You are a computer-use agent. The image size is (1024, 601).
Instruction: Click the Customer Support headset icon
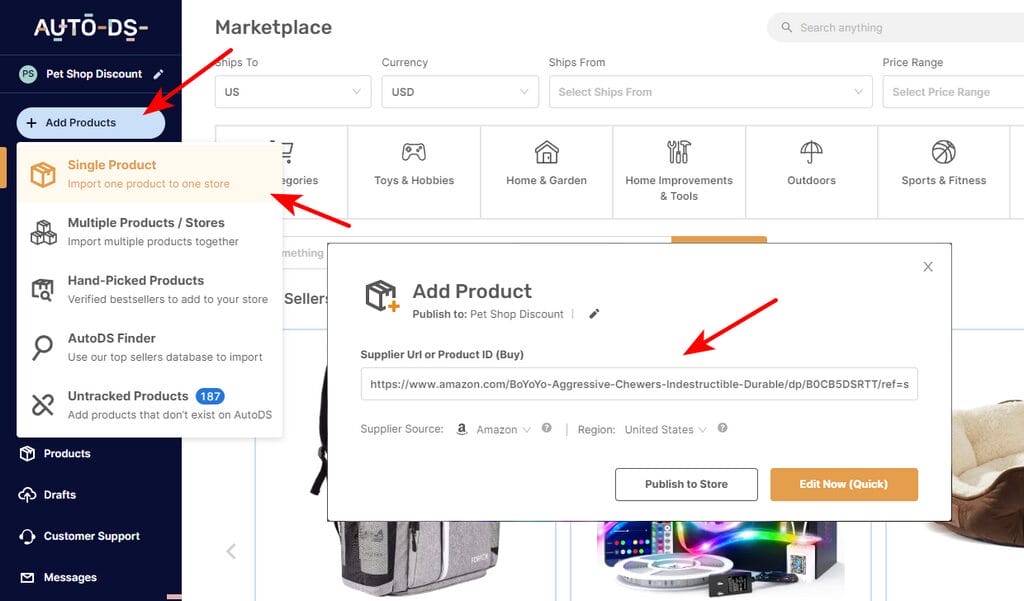point(27,536)
